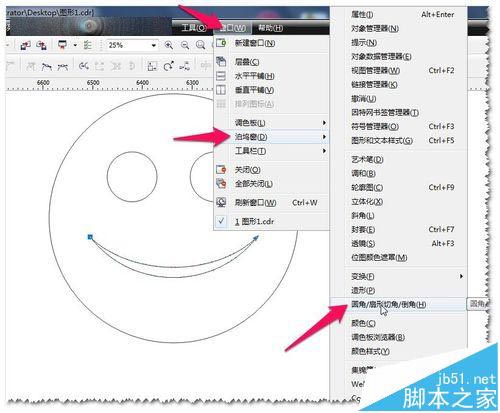Click the third zoom magnifier icon
Viewport: 500px width, 413px height.
pyautogui.click(x=200, y=45)
